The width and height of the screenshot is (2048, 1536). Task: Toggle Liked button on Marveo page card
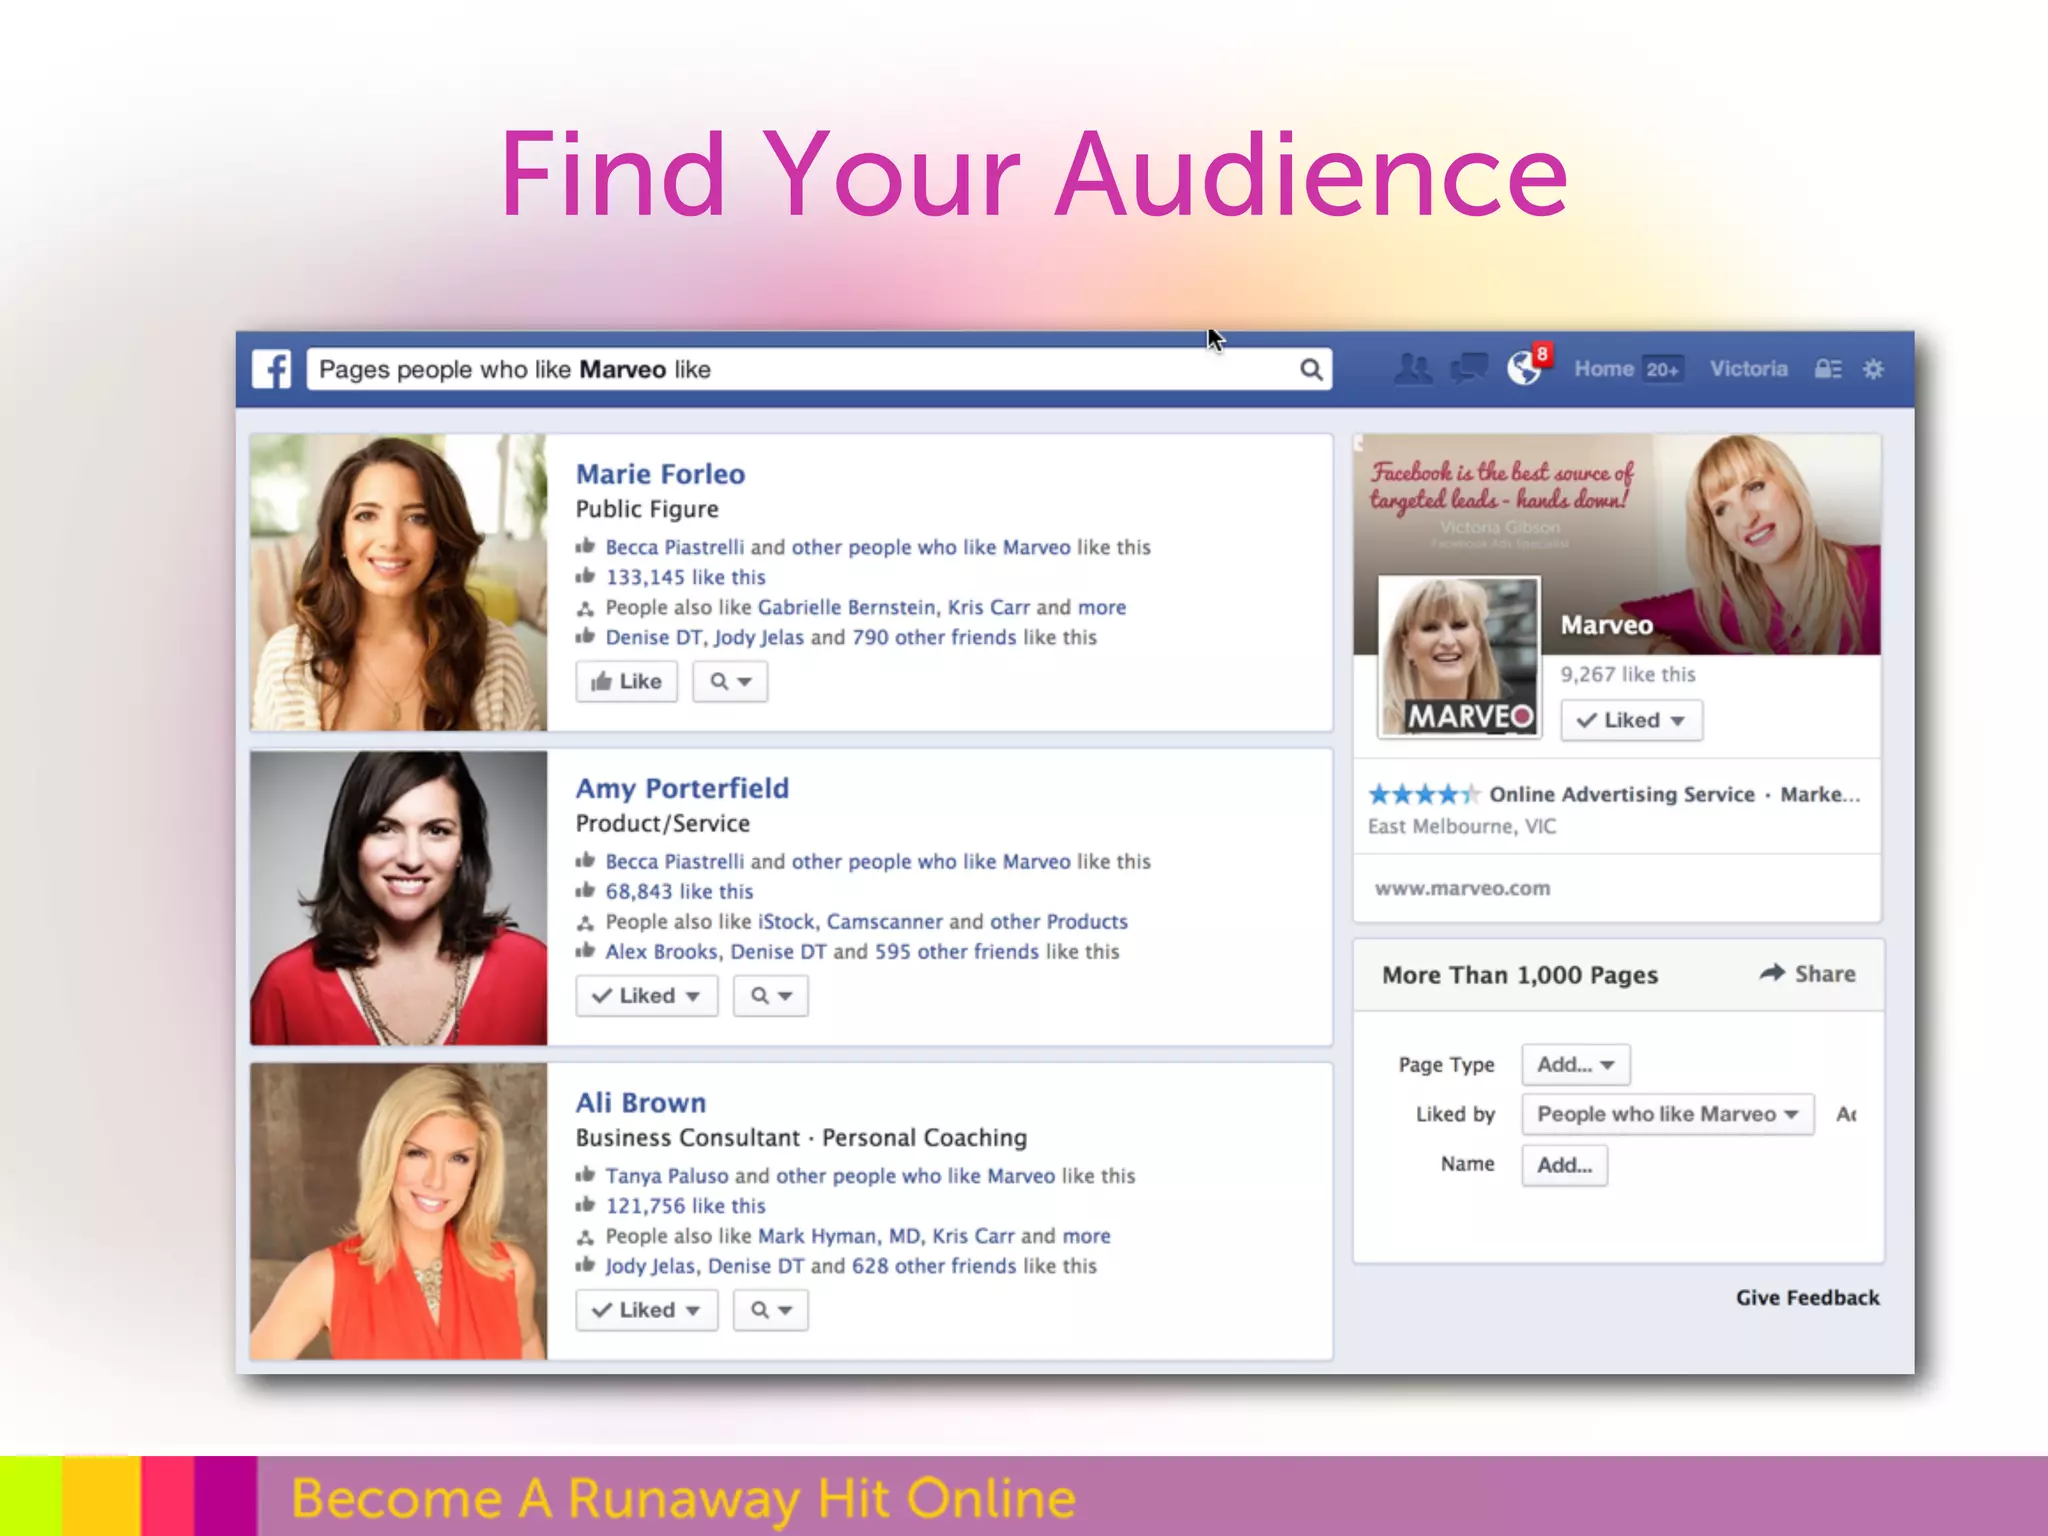(x=1631, y=721)
